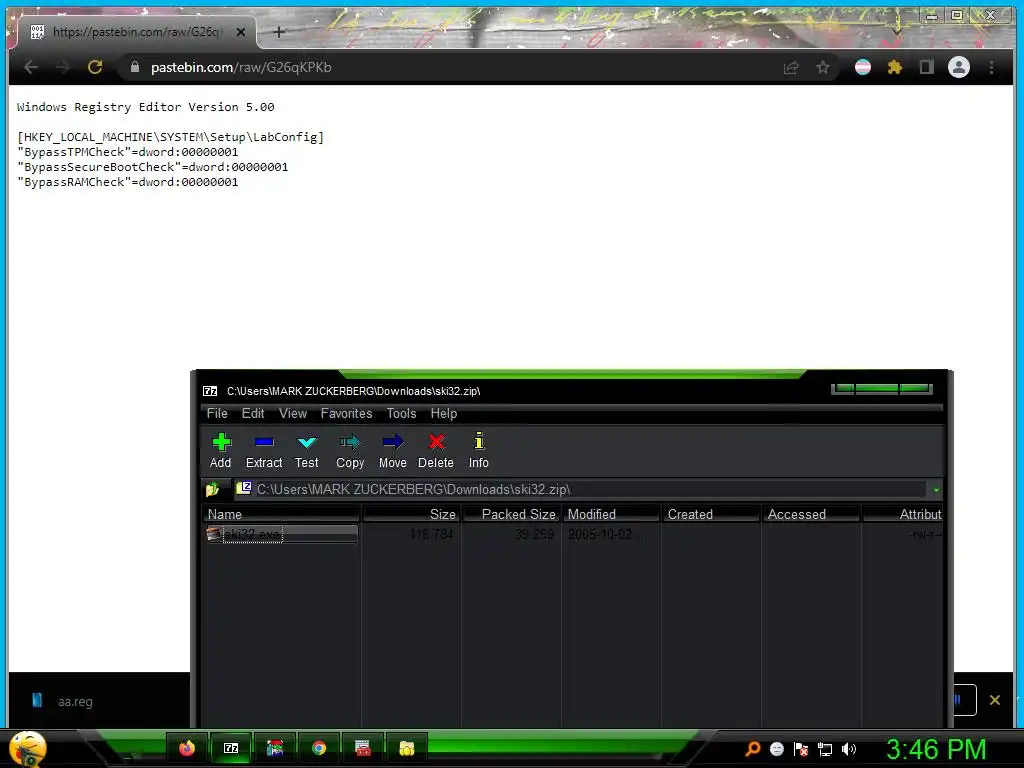Open Chrome's three-dot menu

tap(991, 67)
